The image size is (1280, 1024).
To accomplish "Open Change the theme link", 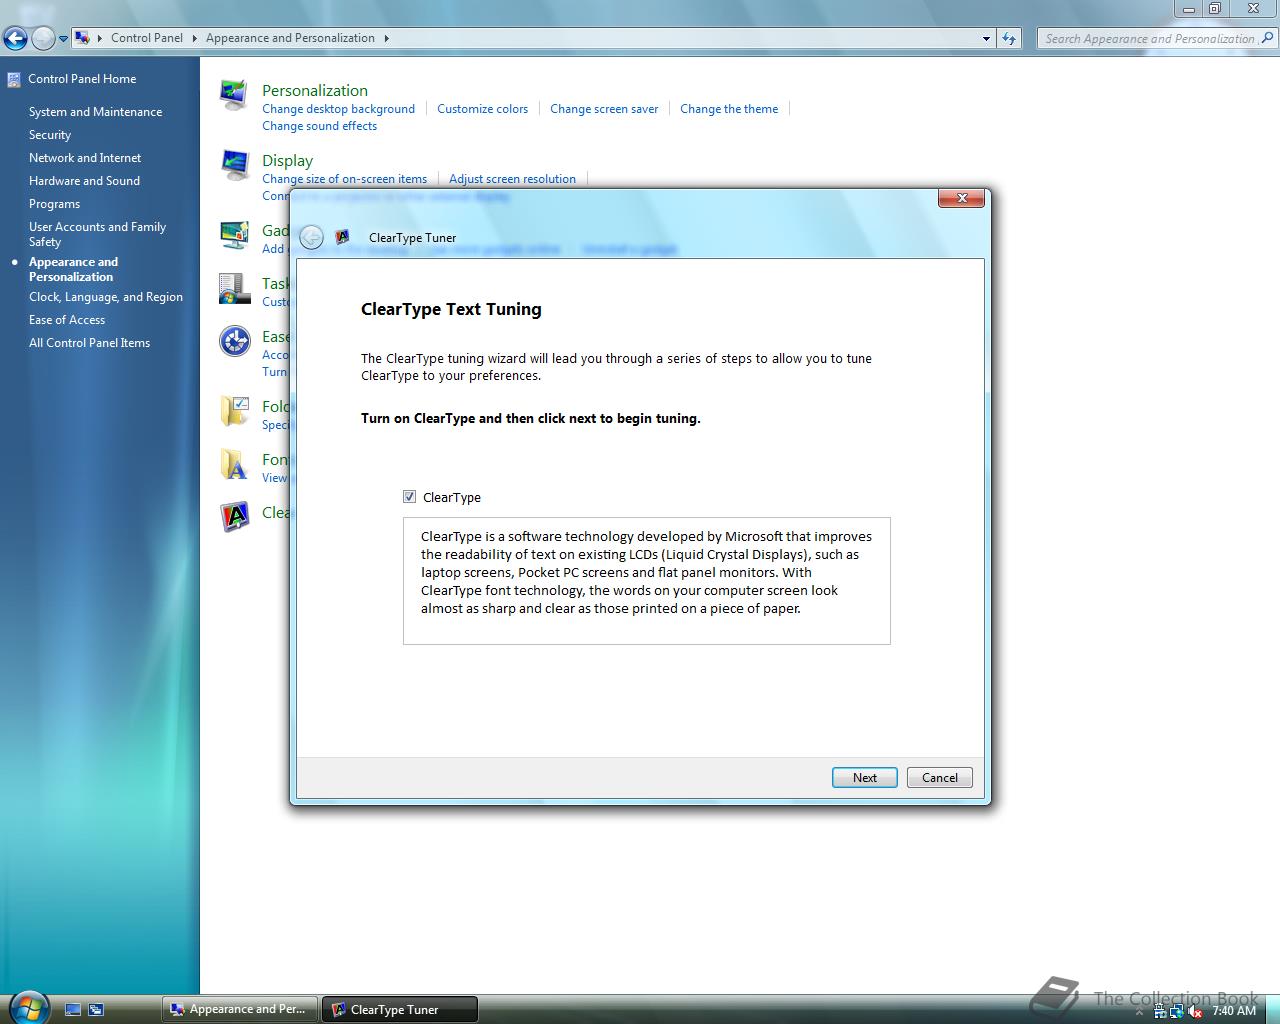I will 729,109.
